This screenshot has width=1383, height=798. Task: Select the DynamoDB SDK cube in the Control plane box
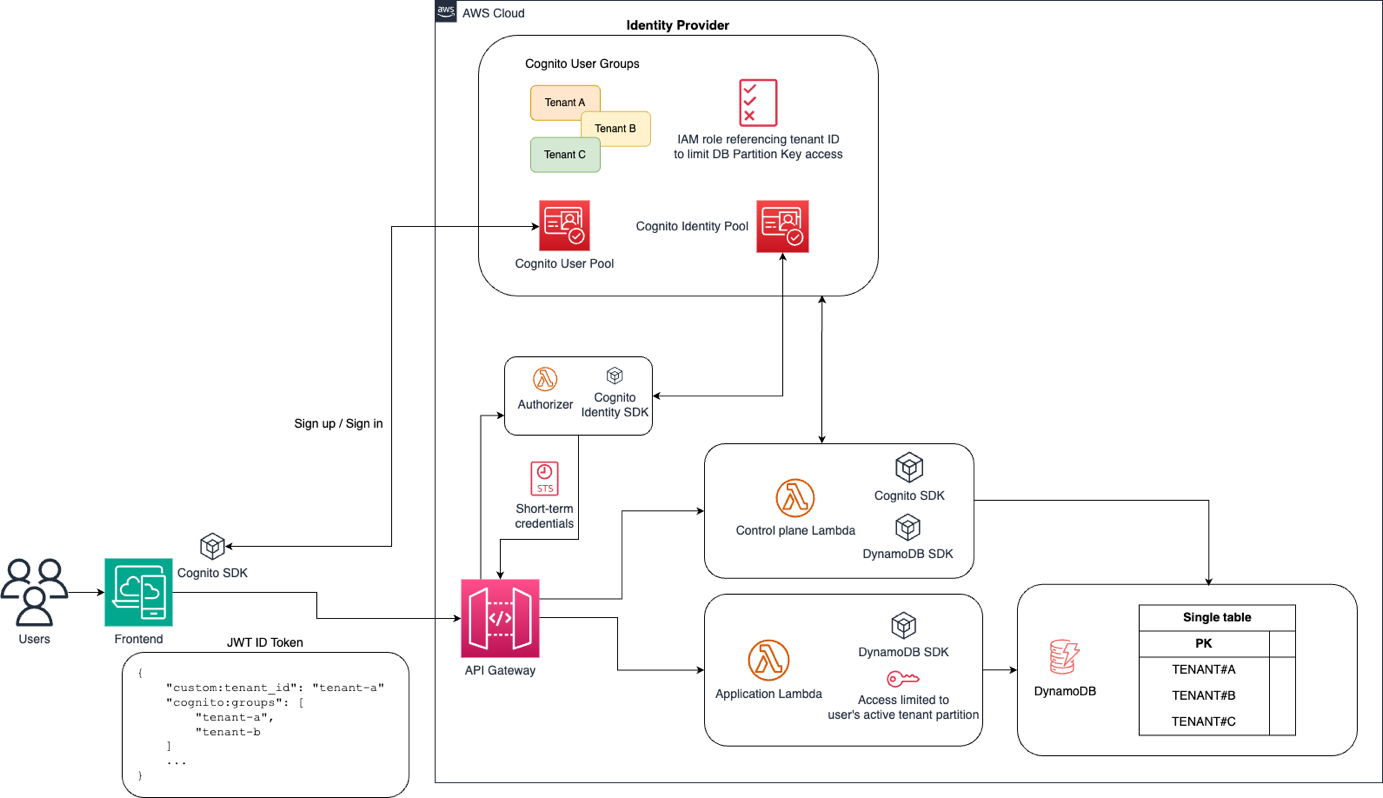907,527
